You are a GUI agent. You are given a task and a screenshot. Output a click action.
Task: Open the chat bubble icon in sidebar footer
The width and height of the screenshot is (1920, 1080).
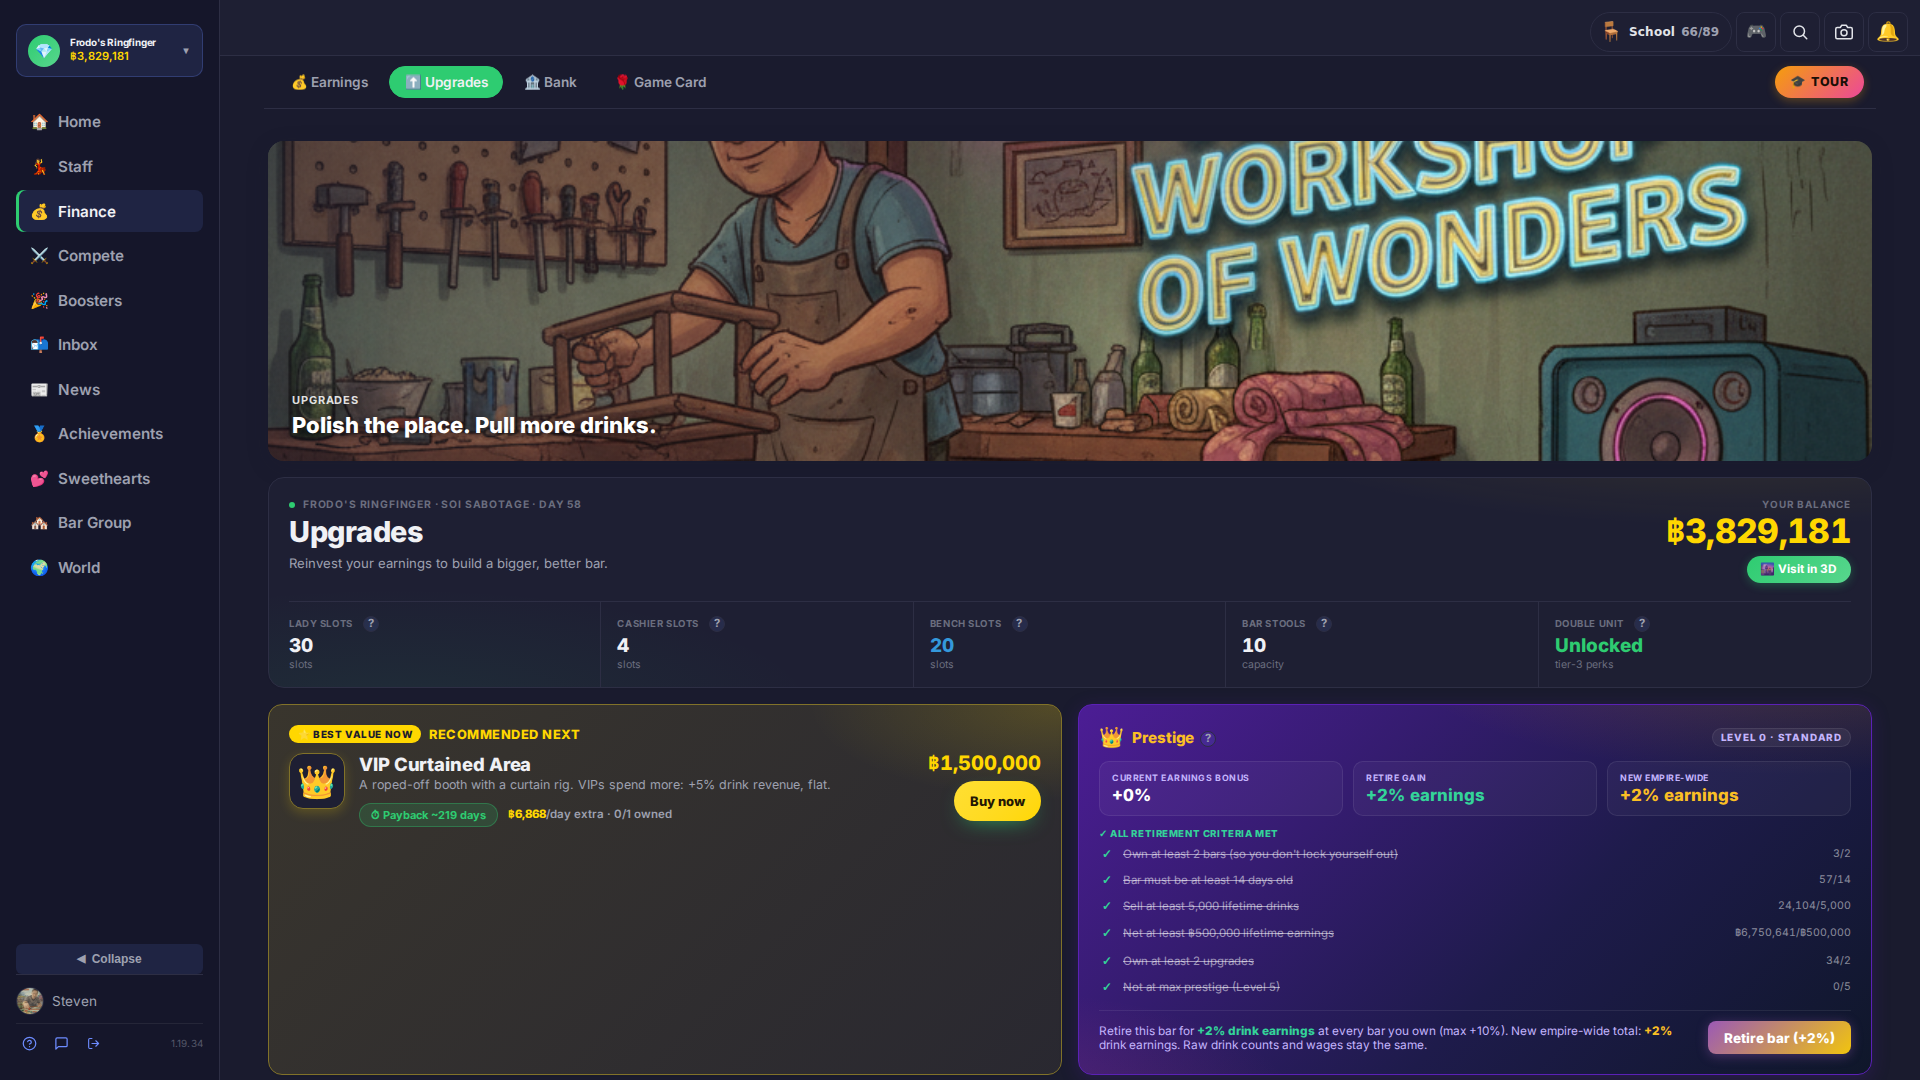pyautogui.click(x=62, y=1043)
